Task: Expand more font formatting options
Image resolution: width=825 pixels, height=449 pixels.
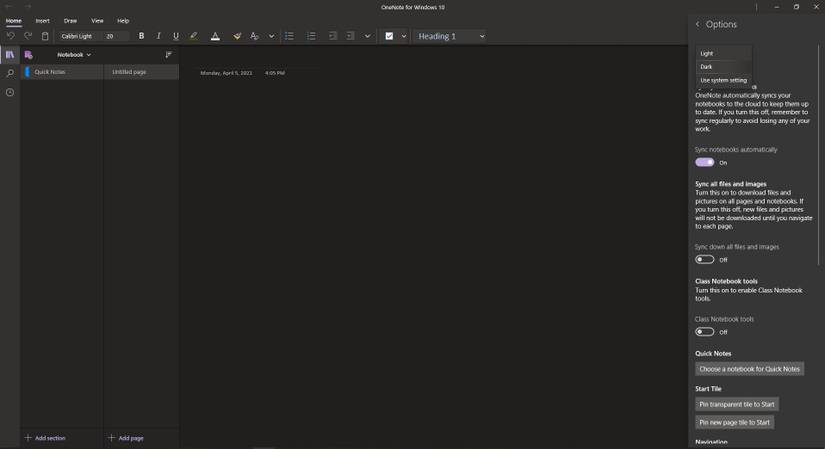Action: pos(271,36)
